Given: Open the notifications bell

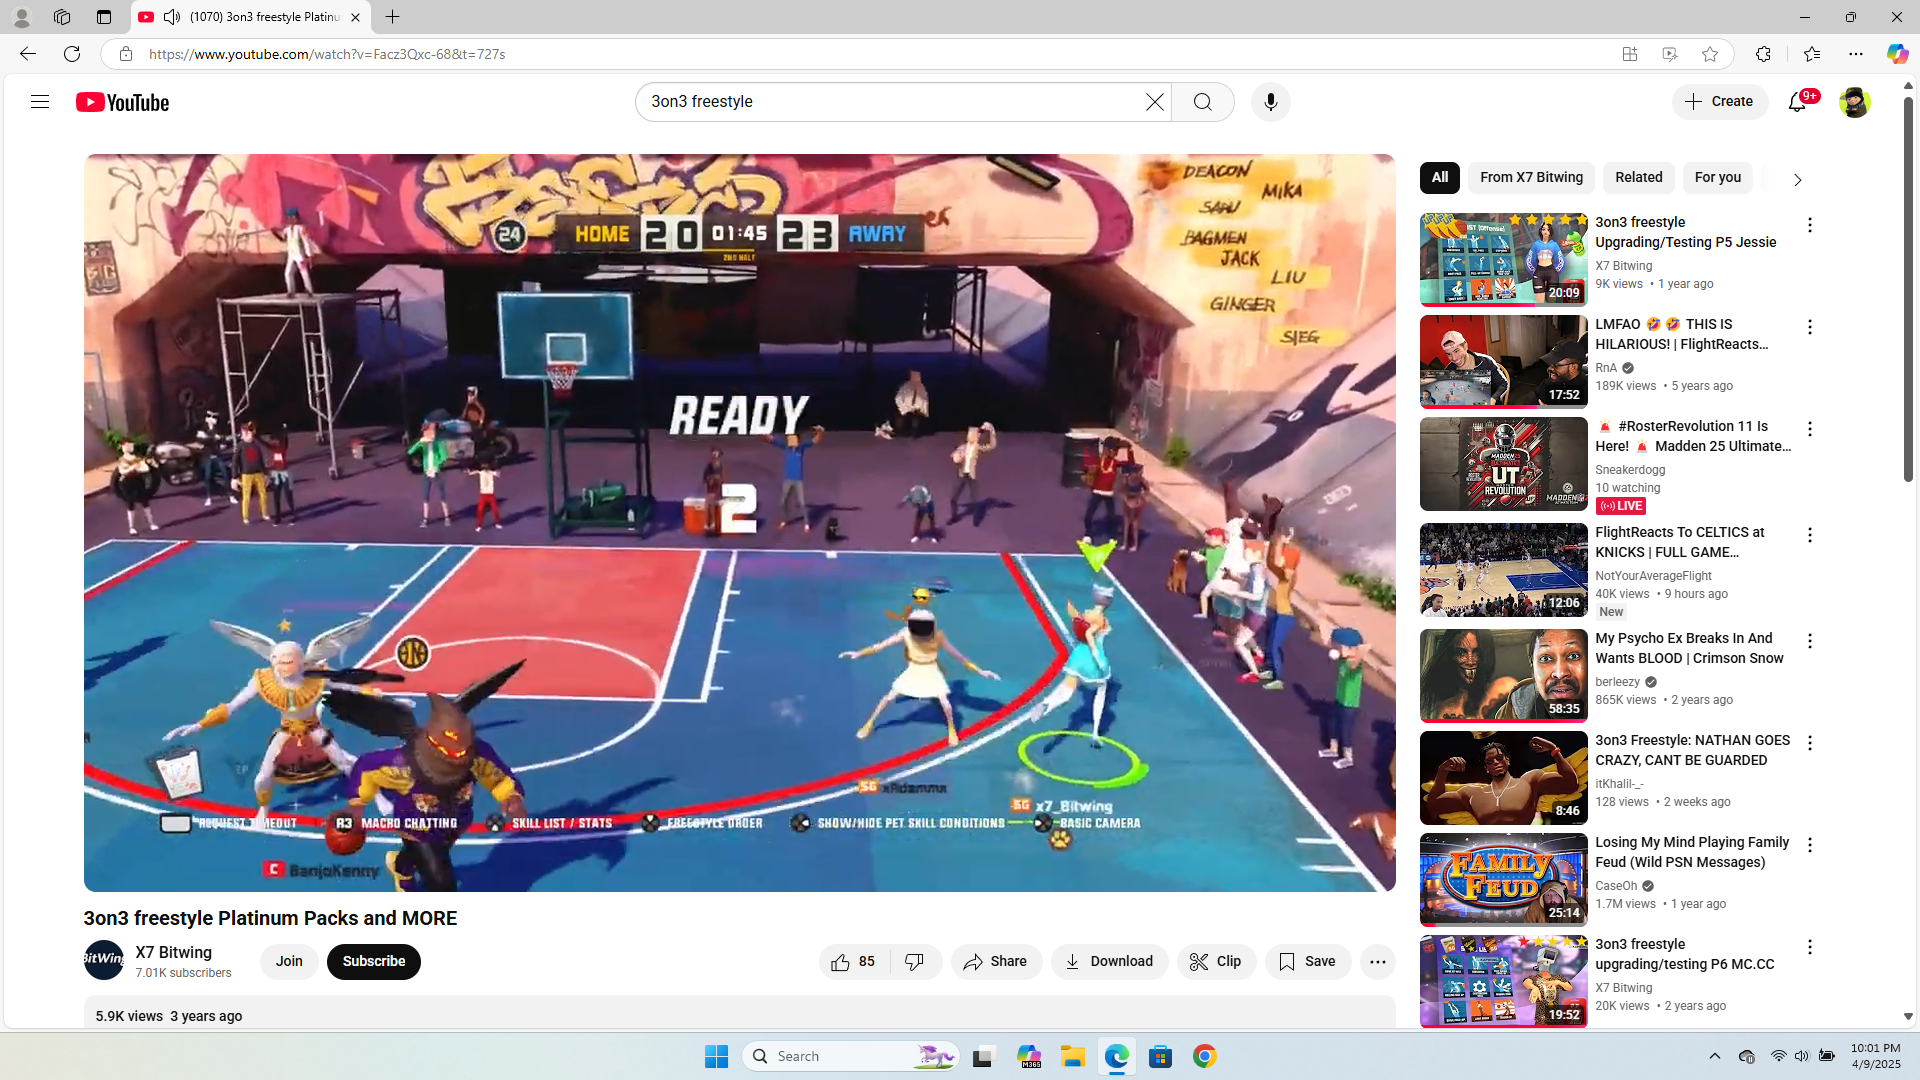Looking at the screenshot, I should pyautogui.click(x=1799, y=101).
